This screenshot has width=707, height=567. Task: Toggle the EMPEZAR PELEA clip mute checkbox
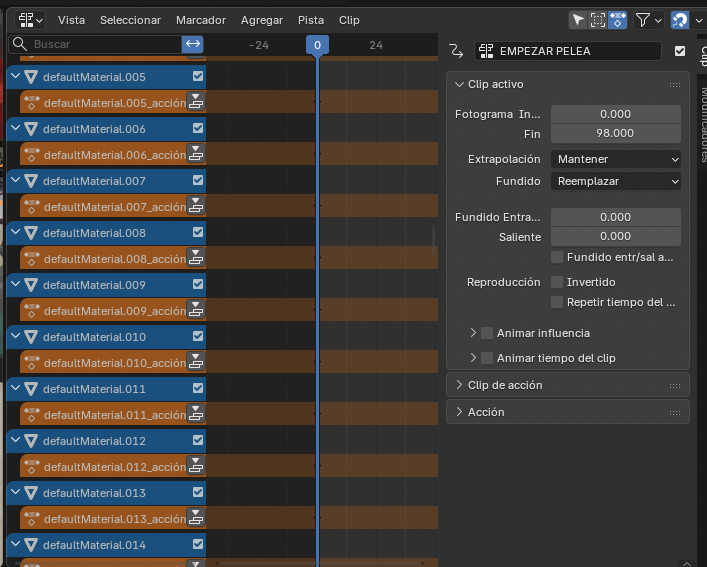click(x=680, y=51)
